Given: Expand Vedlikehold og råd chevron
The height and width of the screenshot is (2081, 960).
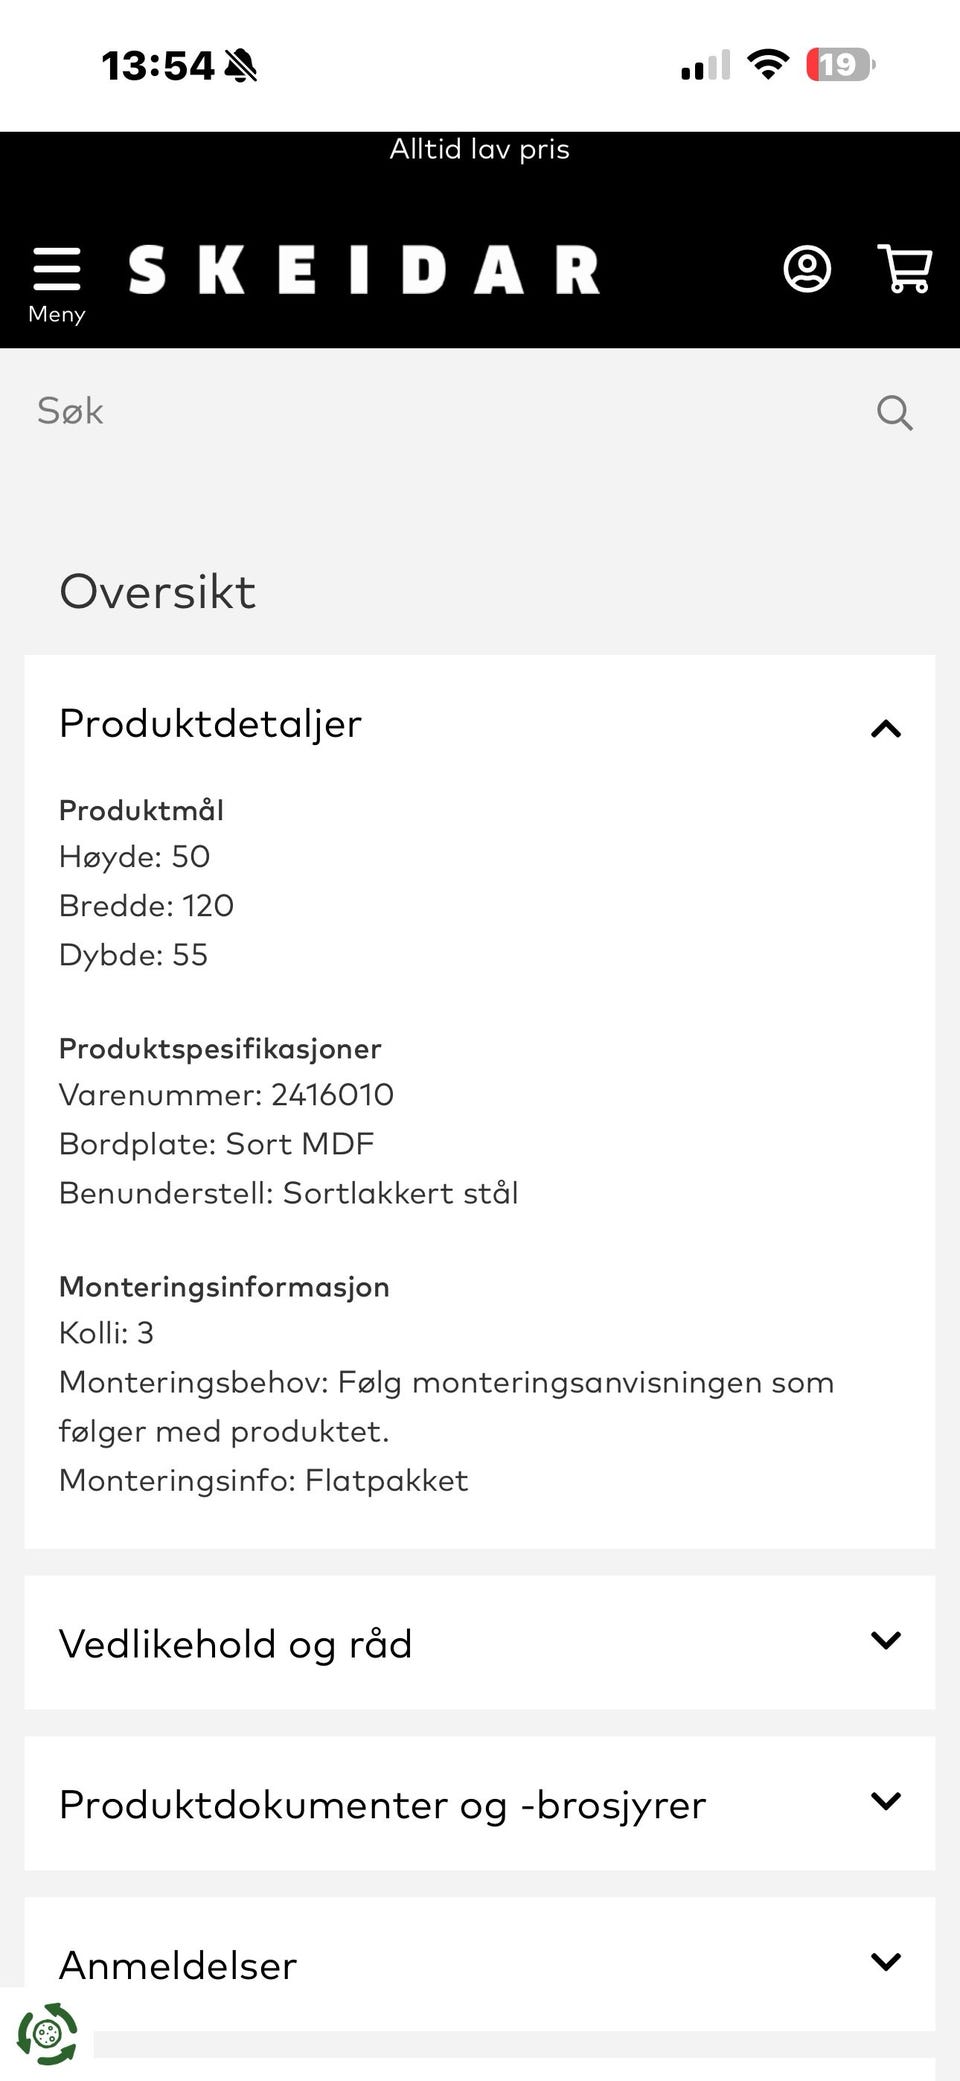Looking at the screenshot, I should pyautogui.click(x=885, y=1641).
